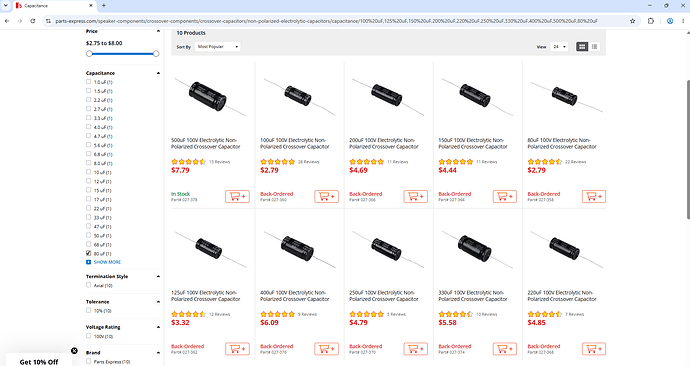Switch to list view layout
690x366 pixels.
(594, 47)
